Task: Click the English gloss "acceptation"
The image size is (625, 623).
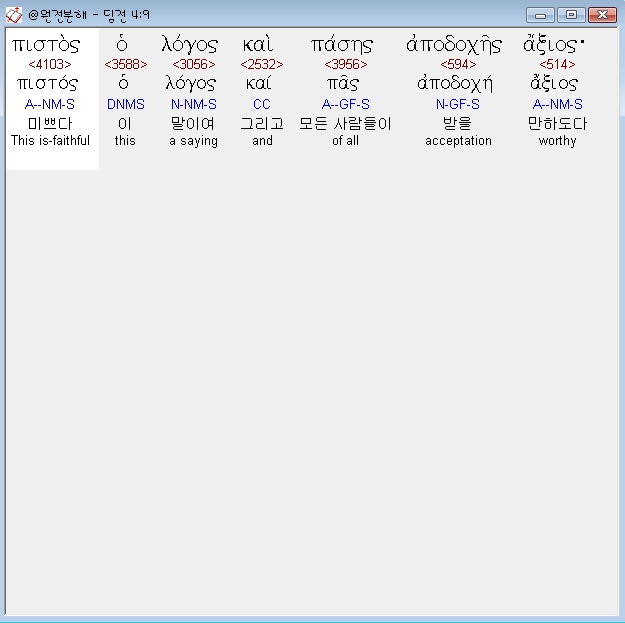Action: [458, 141]
